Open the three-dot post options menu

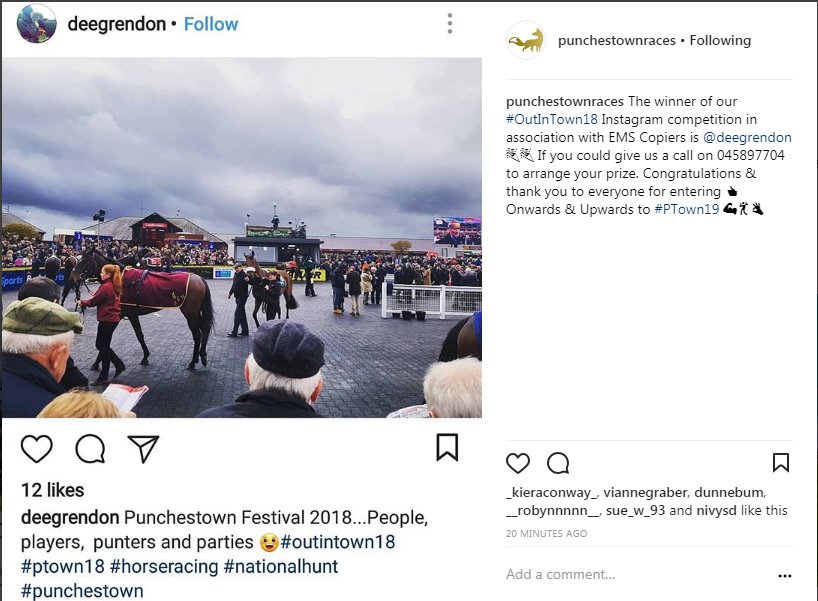tap(450, 23)
